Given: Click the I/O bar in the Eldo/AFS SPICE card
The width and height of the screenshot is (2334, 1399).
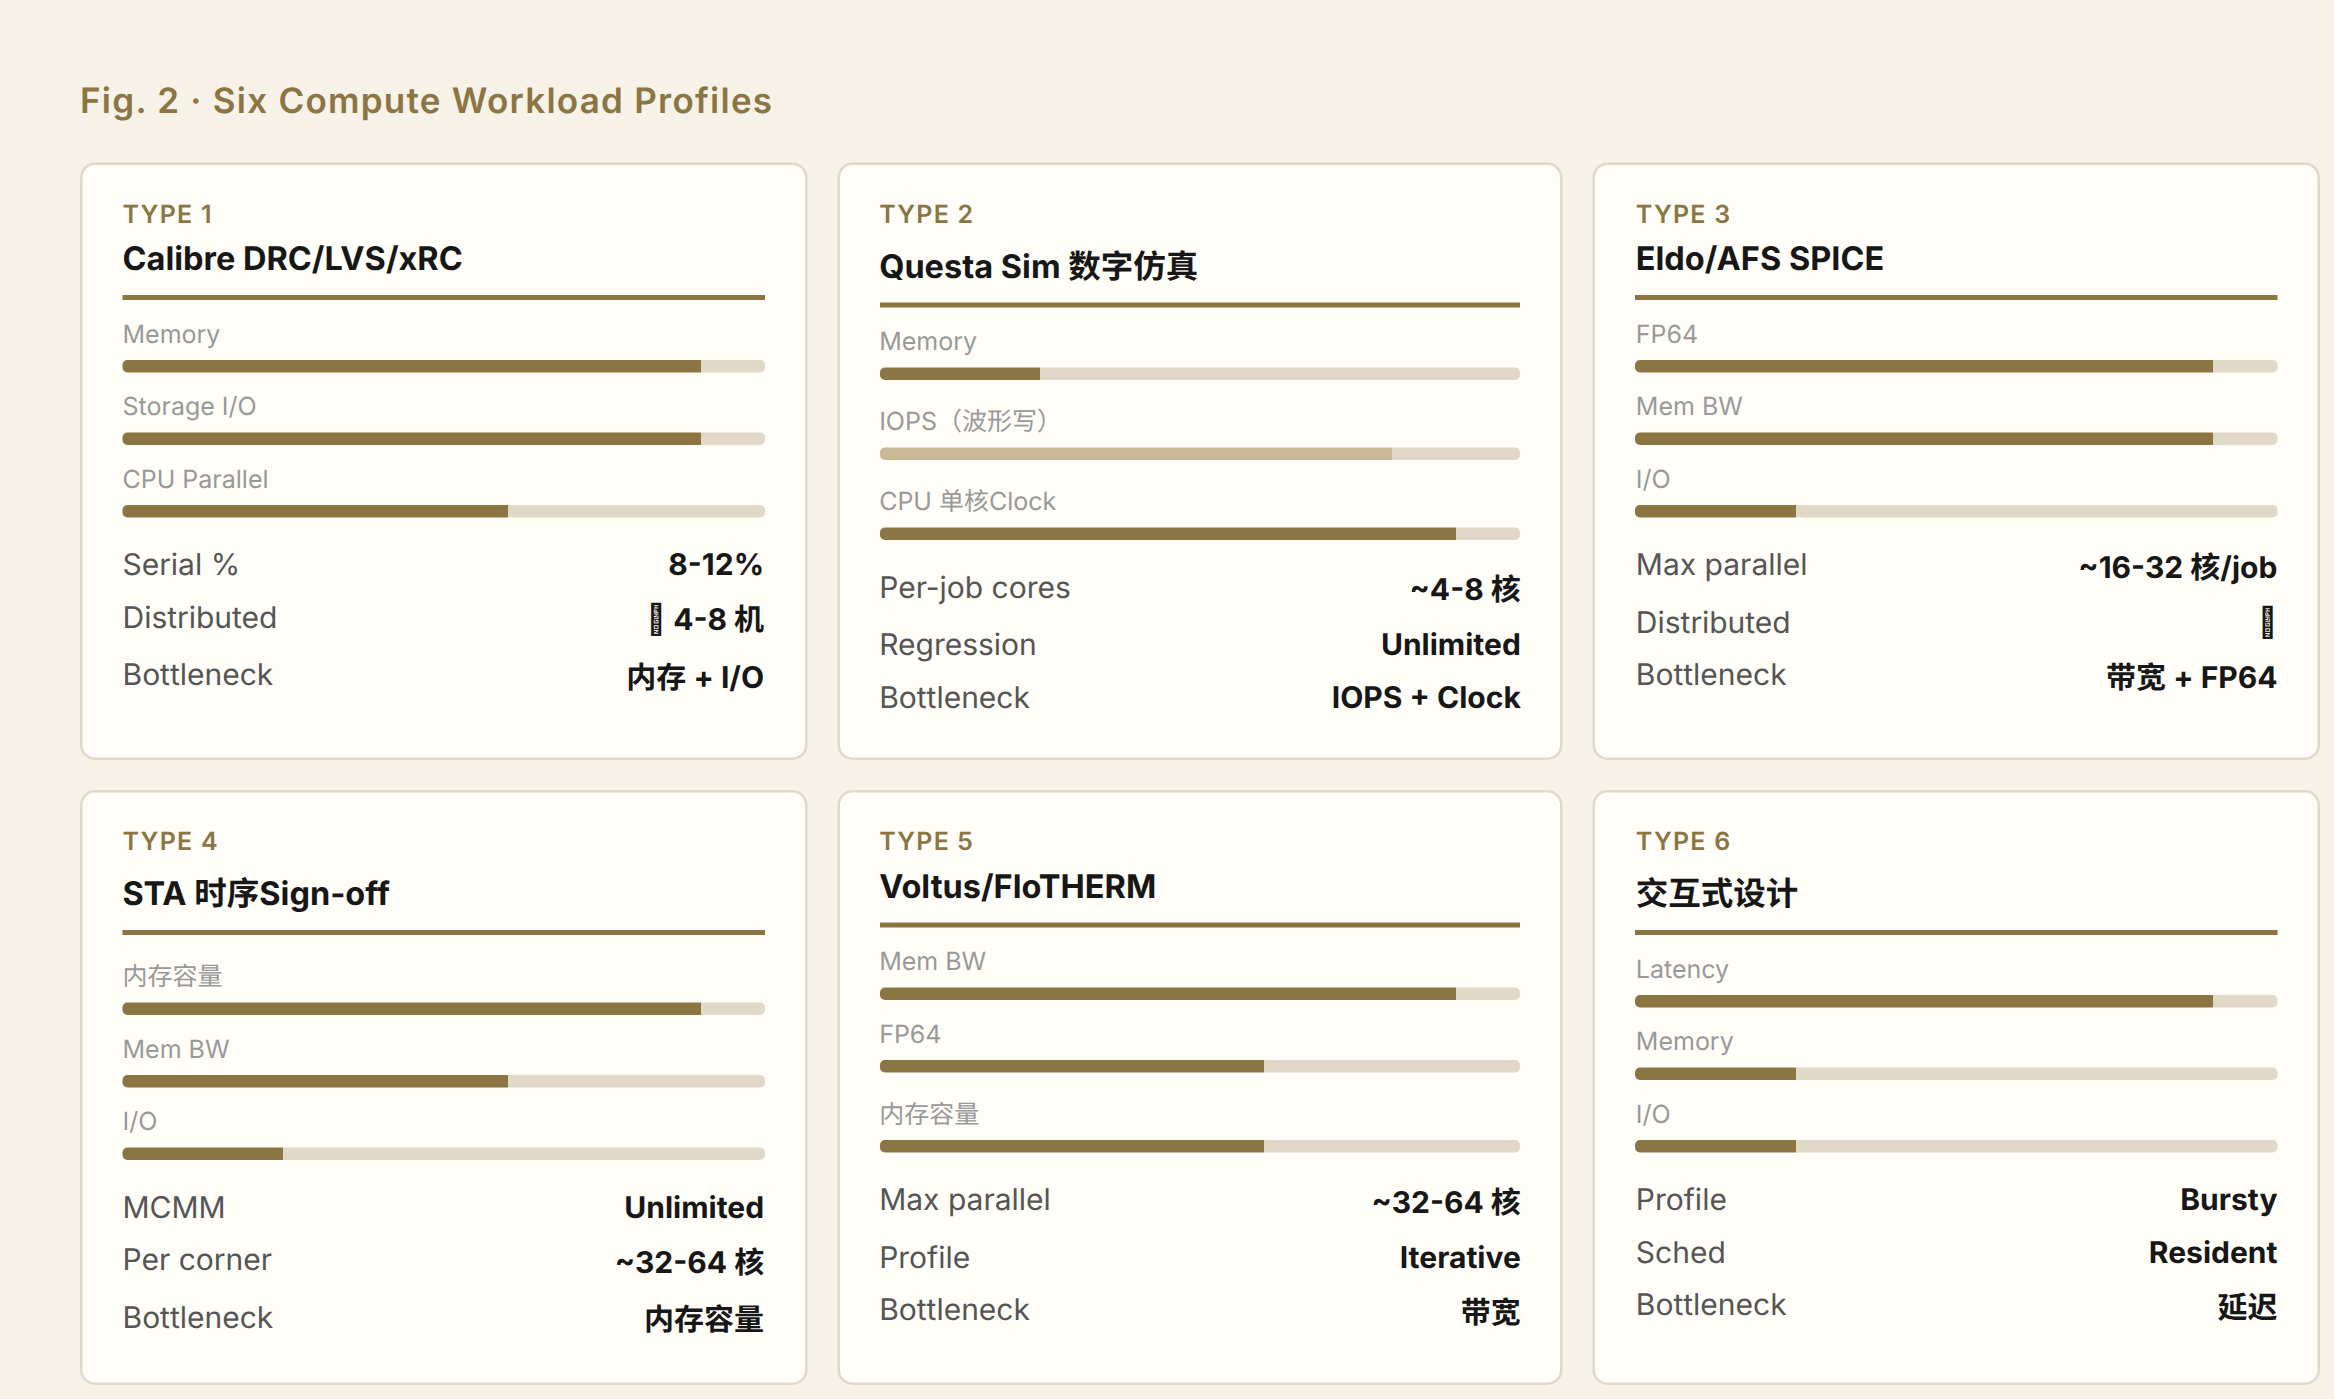Looking at the screenshot, I should [1956, 511].
